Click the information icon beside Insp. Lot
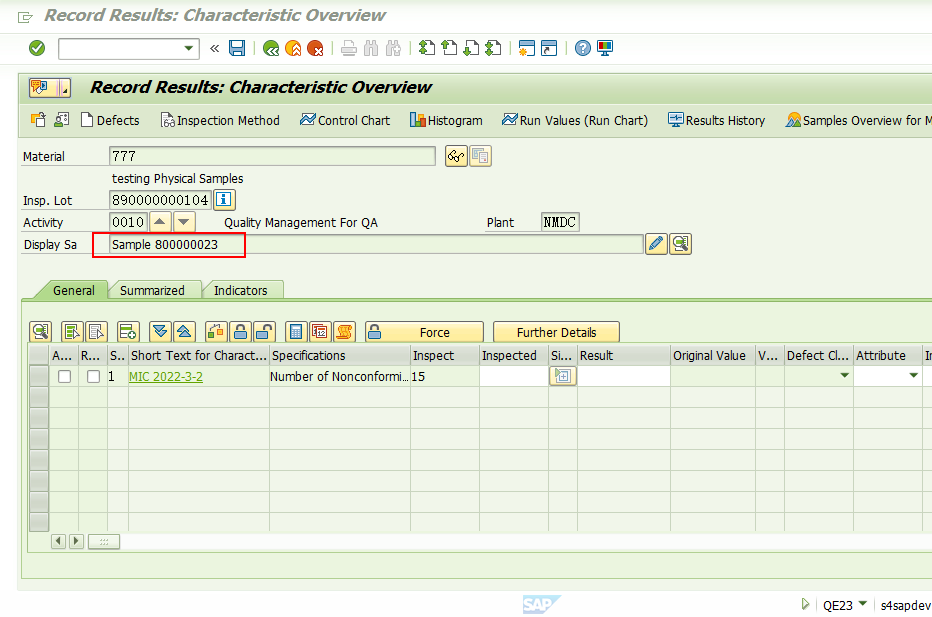The image size is (932, 617). (223, 200)
